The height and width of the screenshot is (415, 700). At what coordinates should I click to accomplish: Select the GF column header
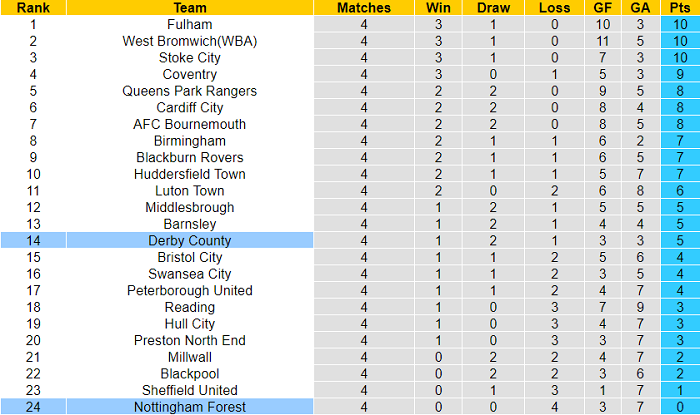click(x=603, y=7)
